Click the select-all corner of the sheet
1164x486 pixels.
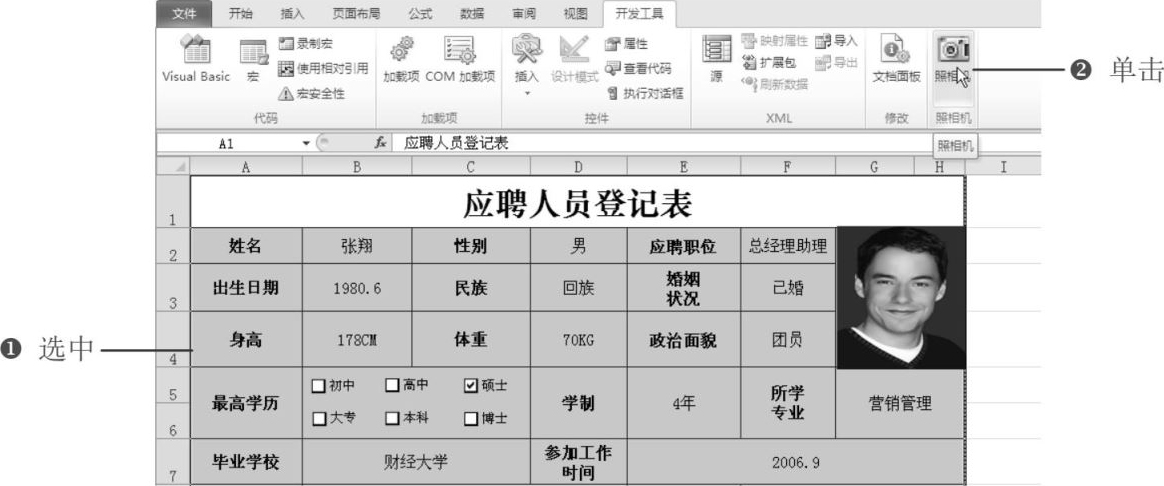173,168
